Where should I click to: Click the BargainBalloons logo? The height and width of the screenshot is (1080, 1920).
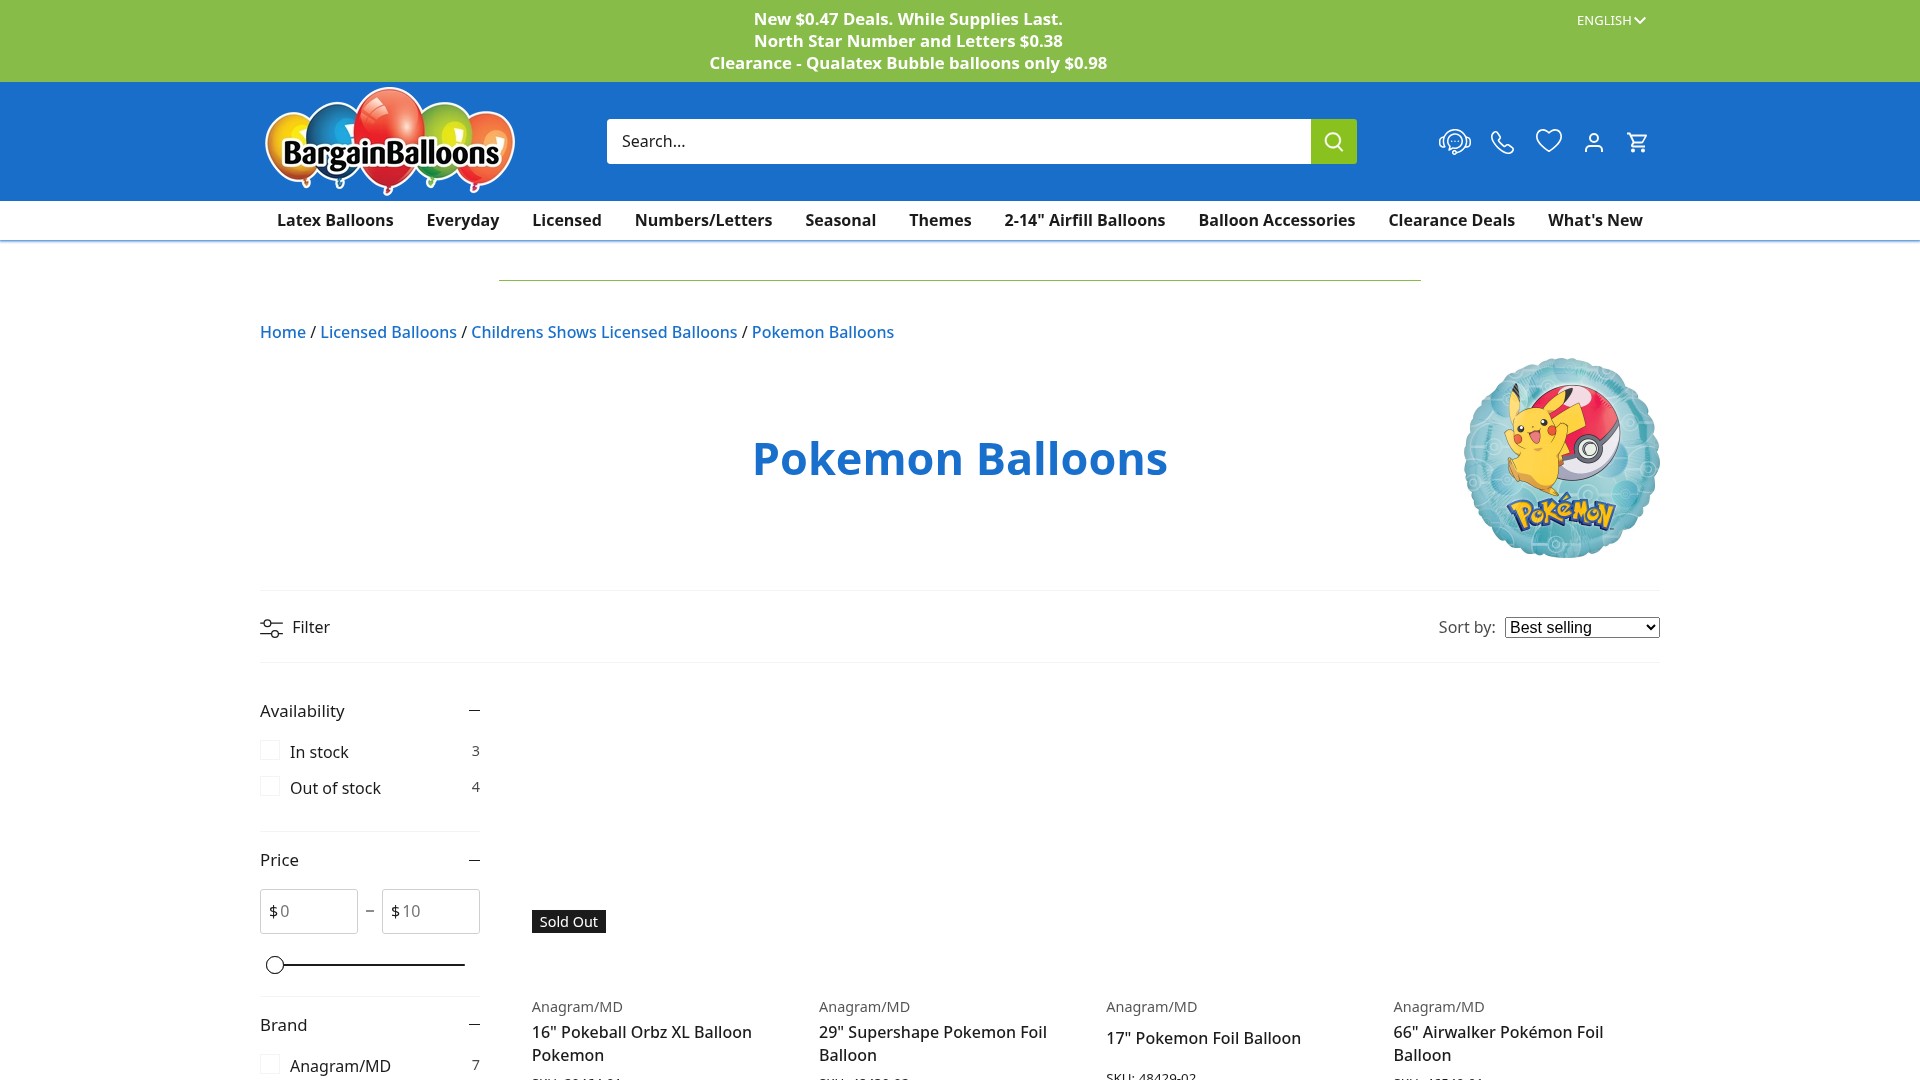[389, 141]
